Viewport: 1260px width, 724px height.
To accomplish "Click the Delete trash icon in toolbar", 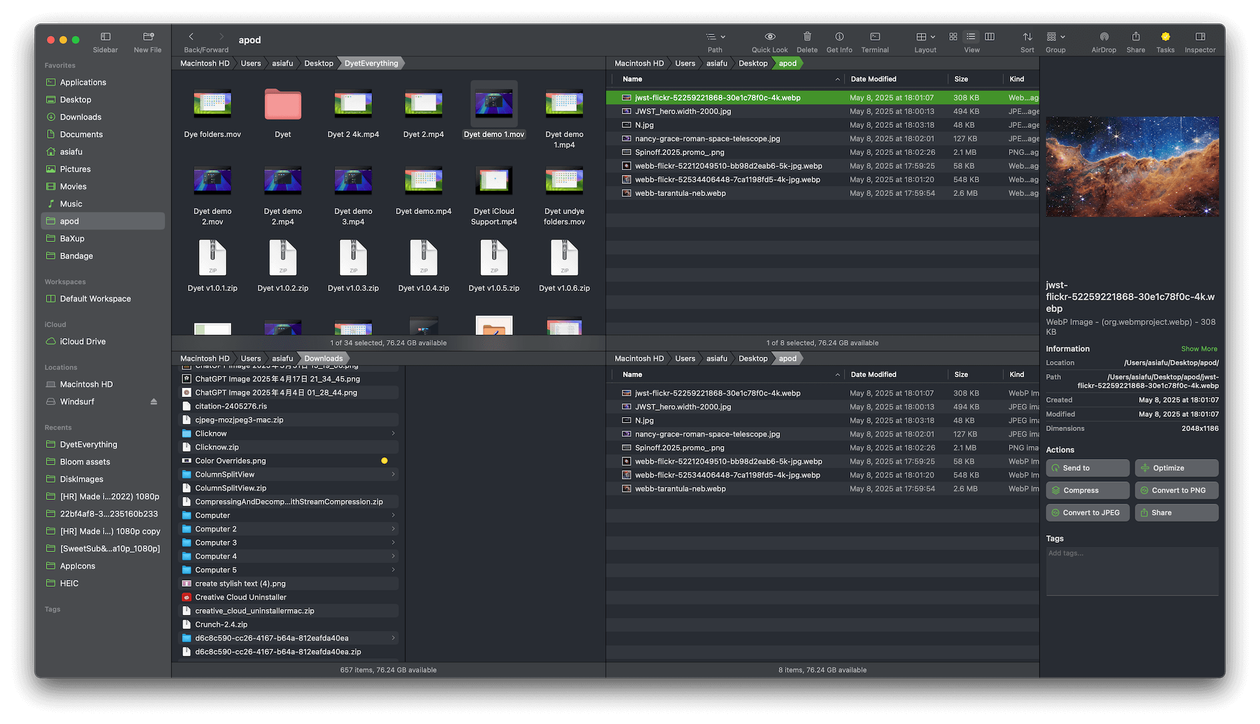I will [807, 38].
